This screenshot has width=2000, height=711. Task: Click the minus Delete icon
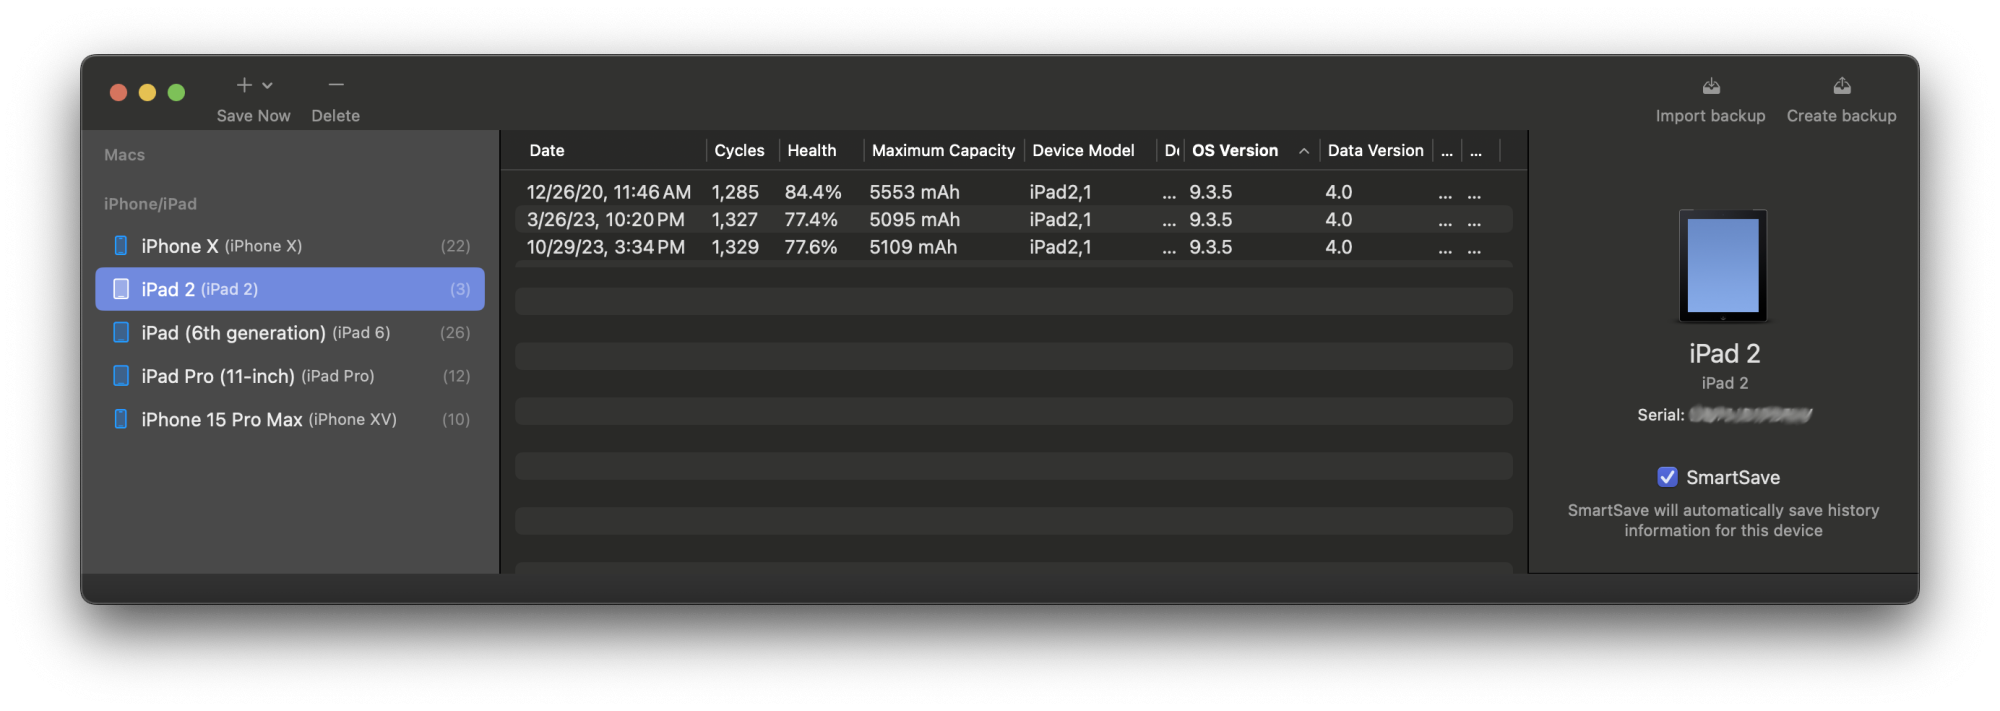pos(336,85)
